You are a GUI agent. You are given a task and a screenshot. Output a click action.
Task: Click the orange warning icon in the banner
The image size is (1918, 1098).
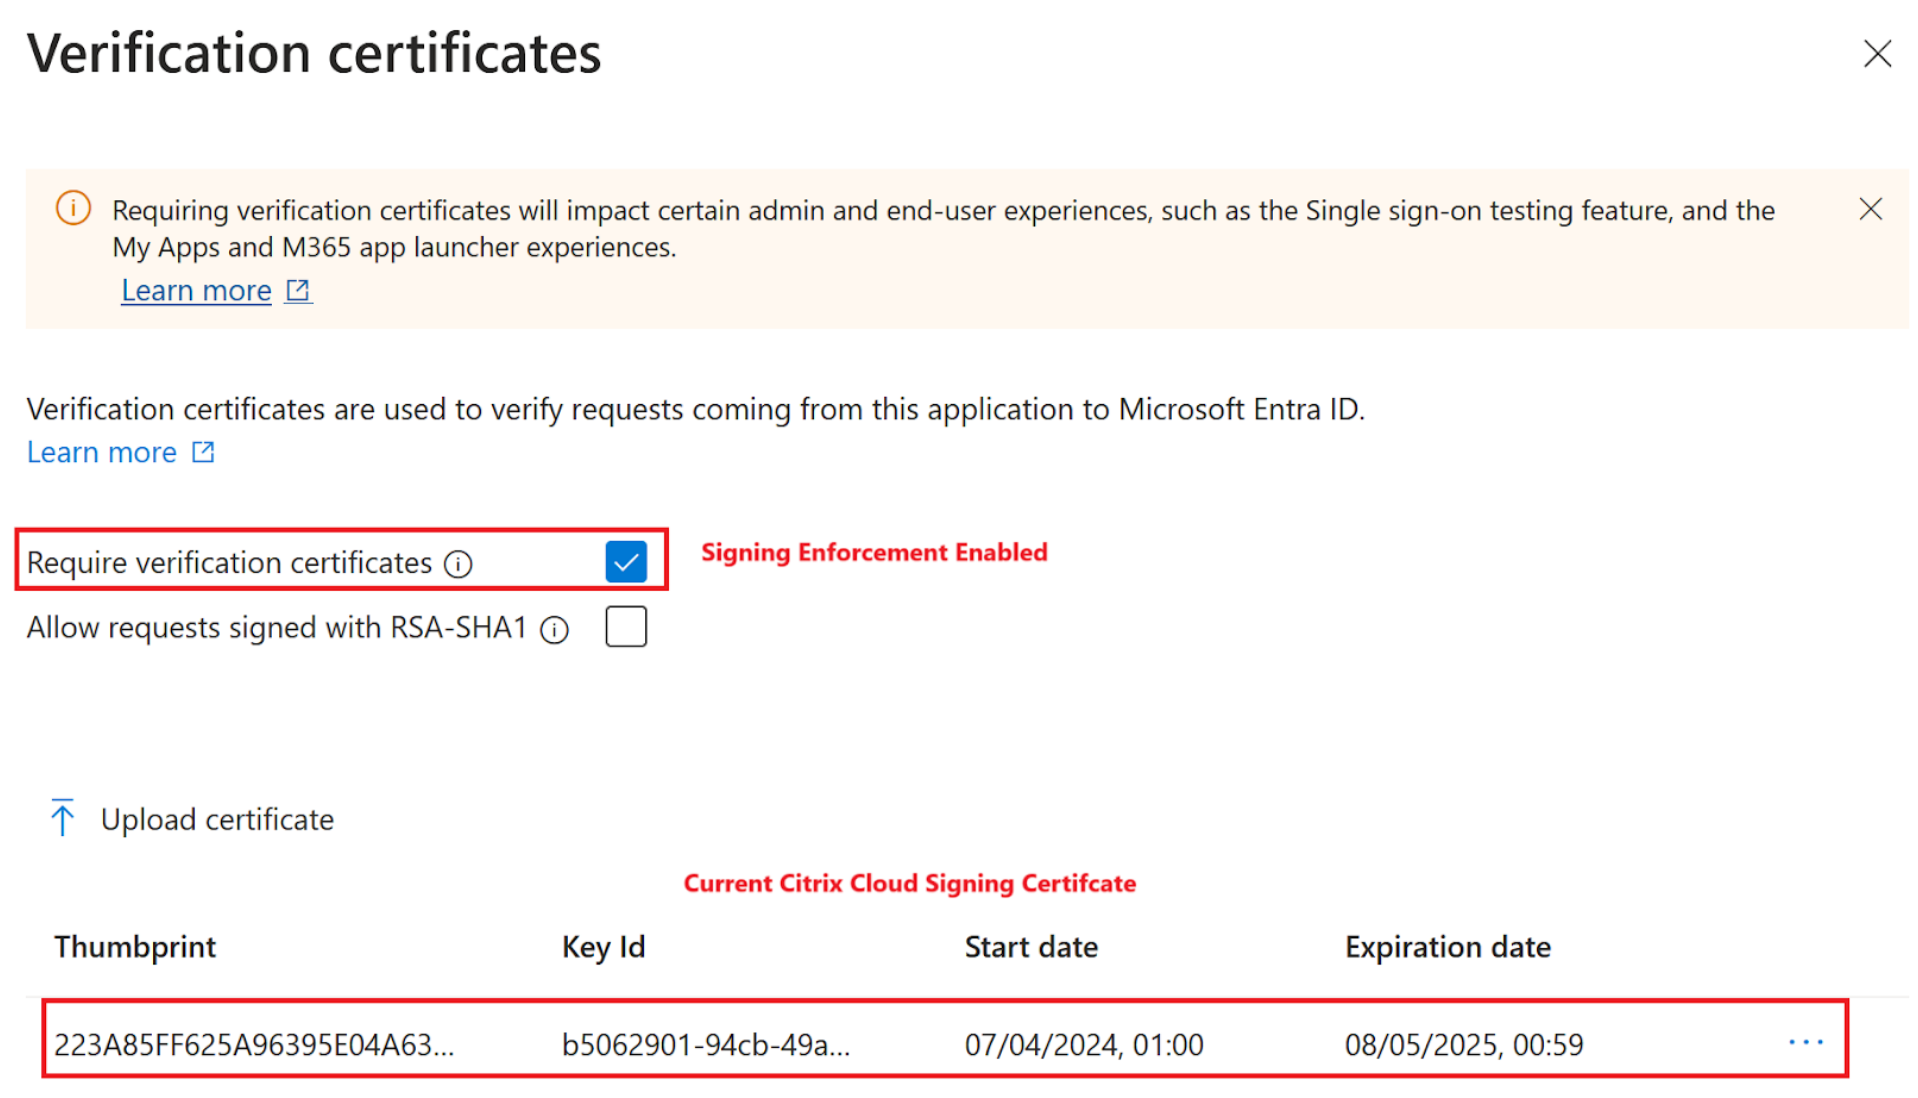[x=72, y=208]
